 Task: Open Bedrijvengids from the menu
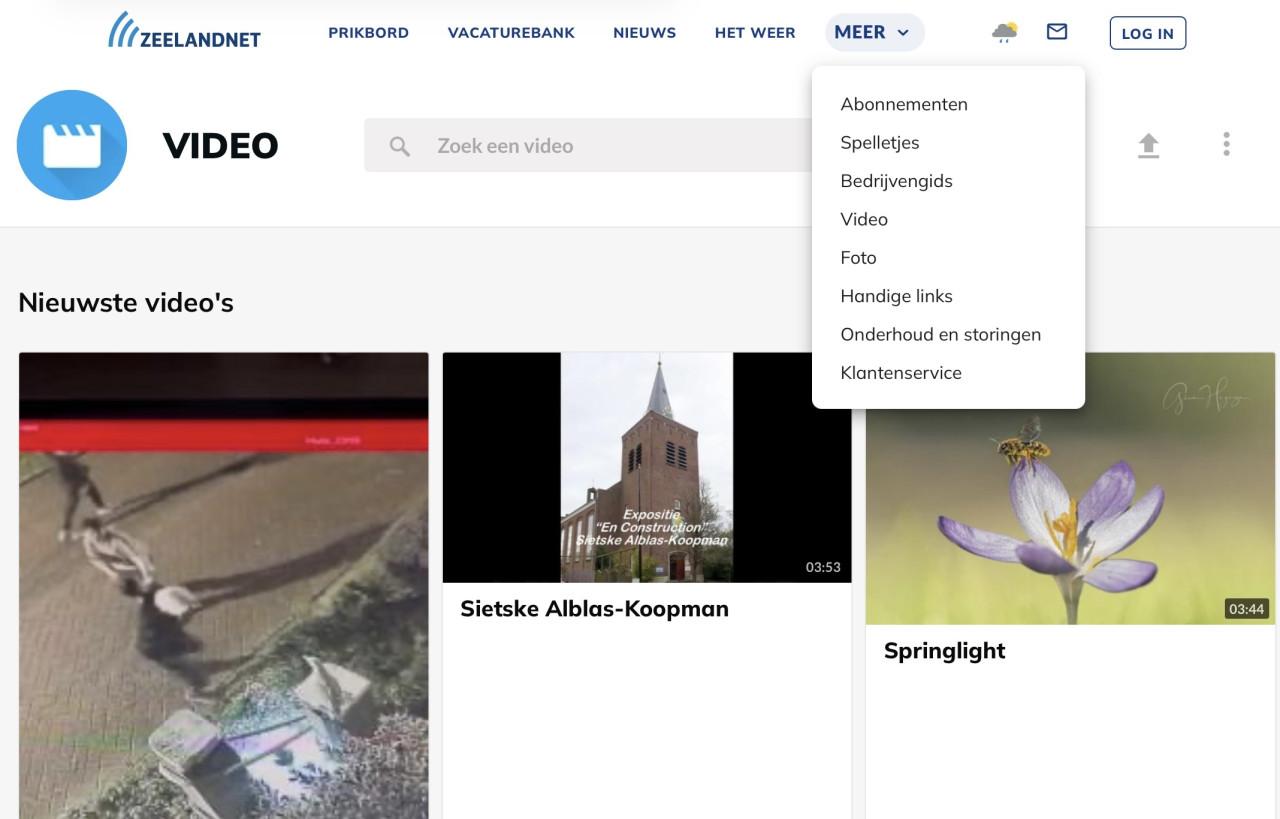pyautogui.click(x=896, y=181)
